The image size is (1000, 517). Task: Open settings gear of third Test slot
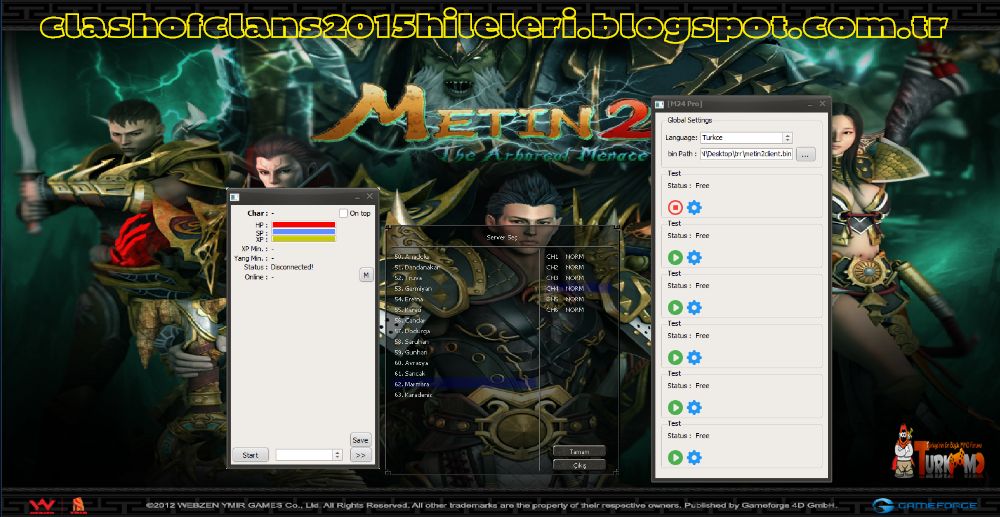click(x=694, y=307)
